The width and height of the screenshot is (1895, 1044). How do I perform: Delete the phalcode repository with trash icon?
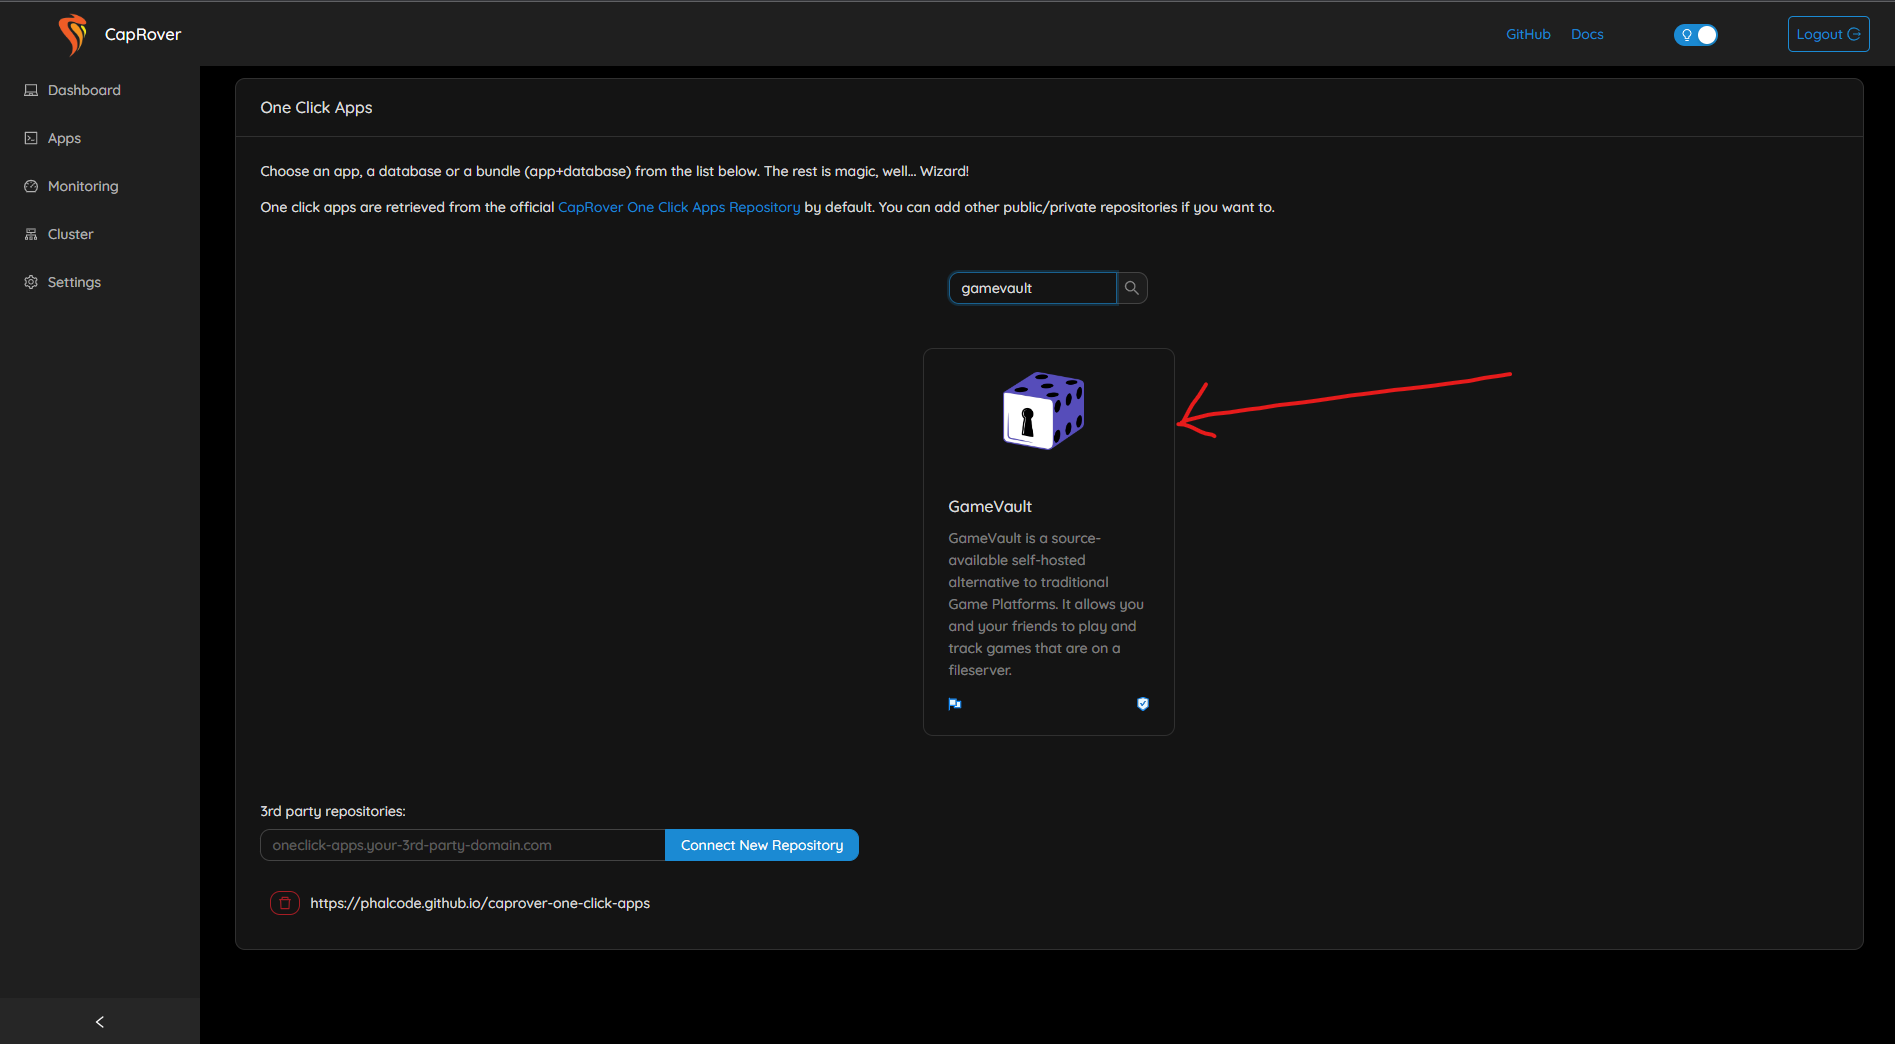point(285,903)
